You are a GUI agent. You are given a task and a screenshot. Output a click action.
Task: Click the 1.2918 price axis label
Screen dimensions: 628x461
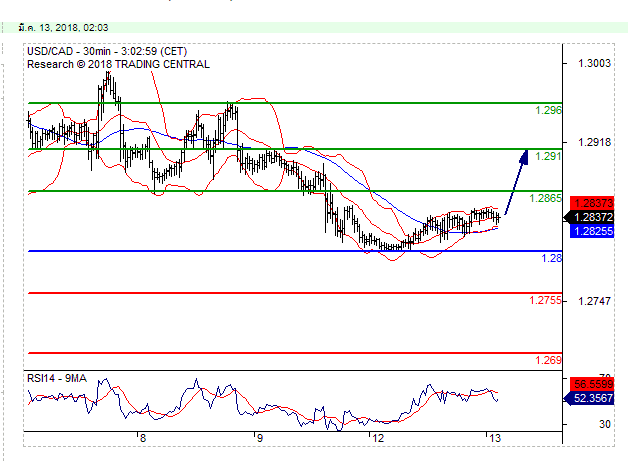coord(594,142)
